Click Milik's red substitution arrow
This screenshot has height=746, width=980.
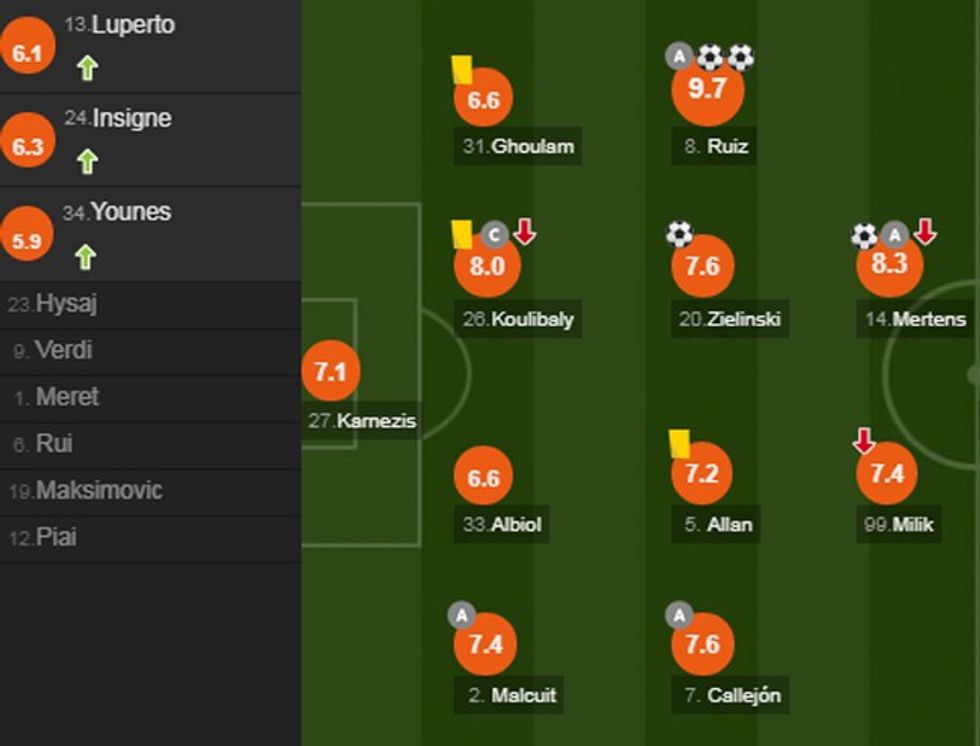[x=864, y=440]
